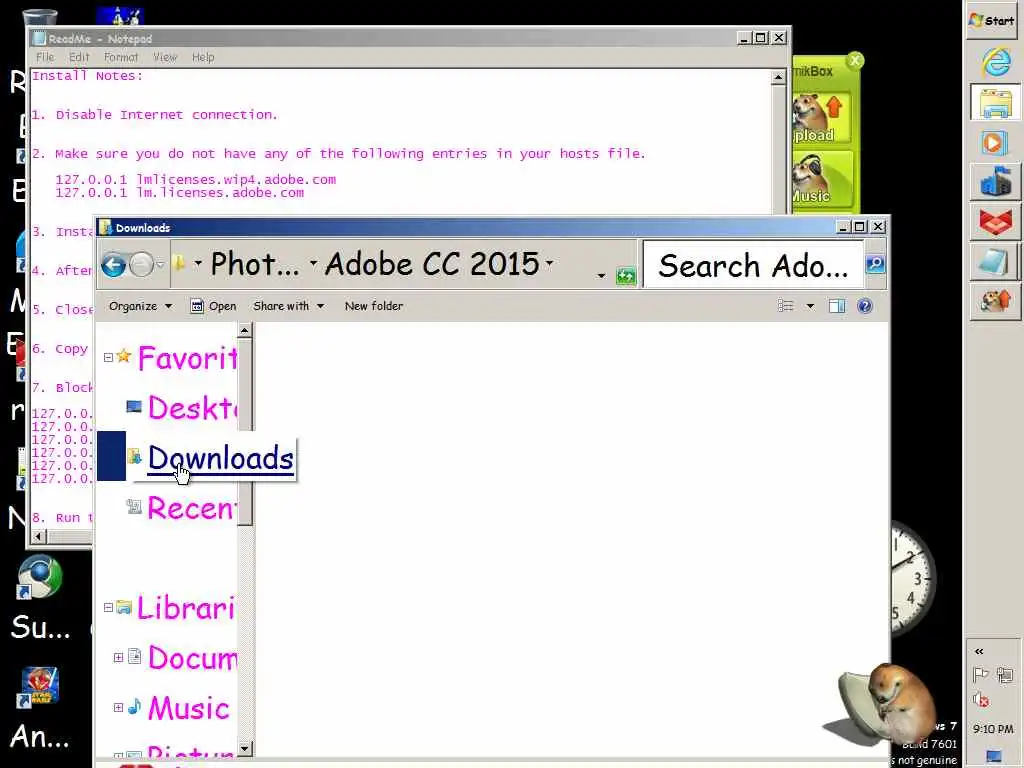This screenshot has height=768, width=1024.
Task: Click the dog Music button in widget
Action: tap(822, 179)
